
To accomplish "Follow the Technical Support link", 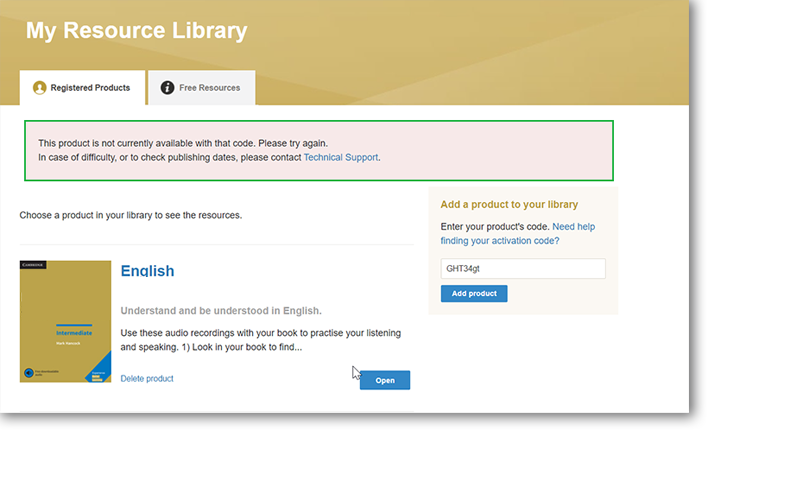I will [341, 157].
